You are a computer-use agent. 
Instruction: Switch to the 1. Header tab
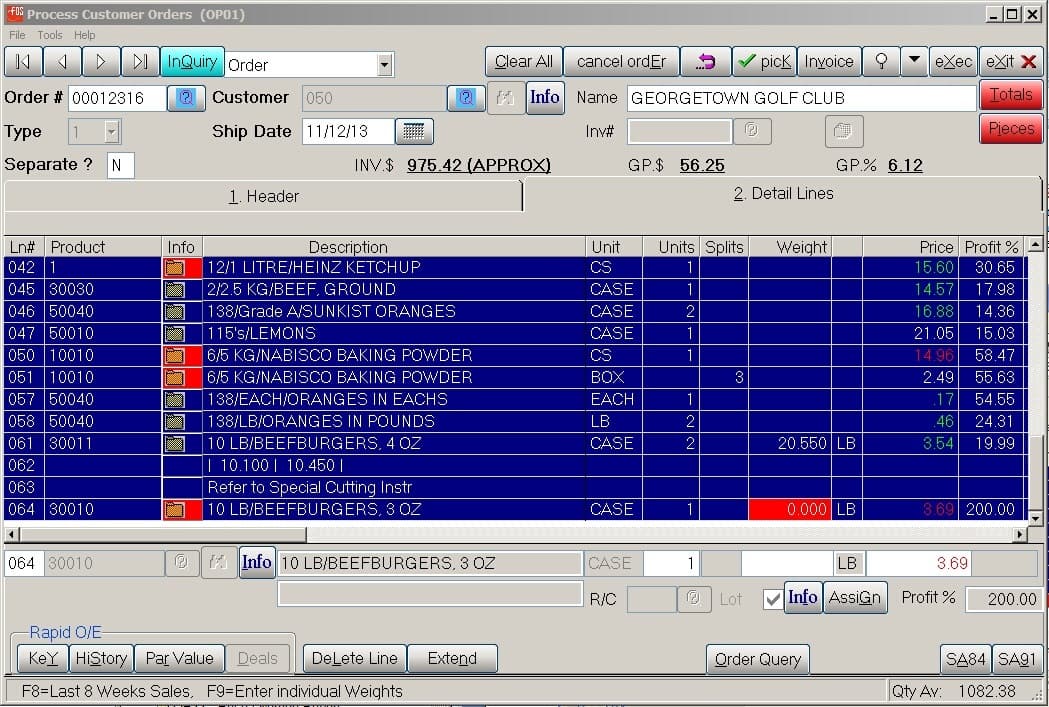263,197
